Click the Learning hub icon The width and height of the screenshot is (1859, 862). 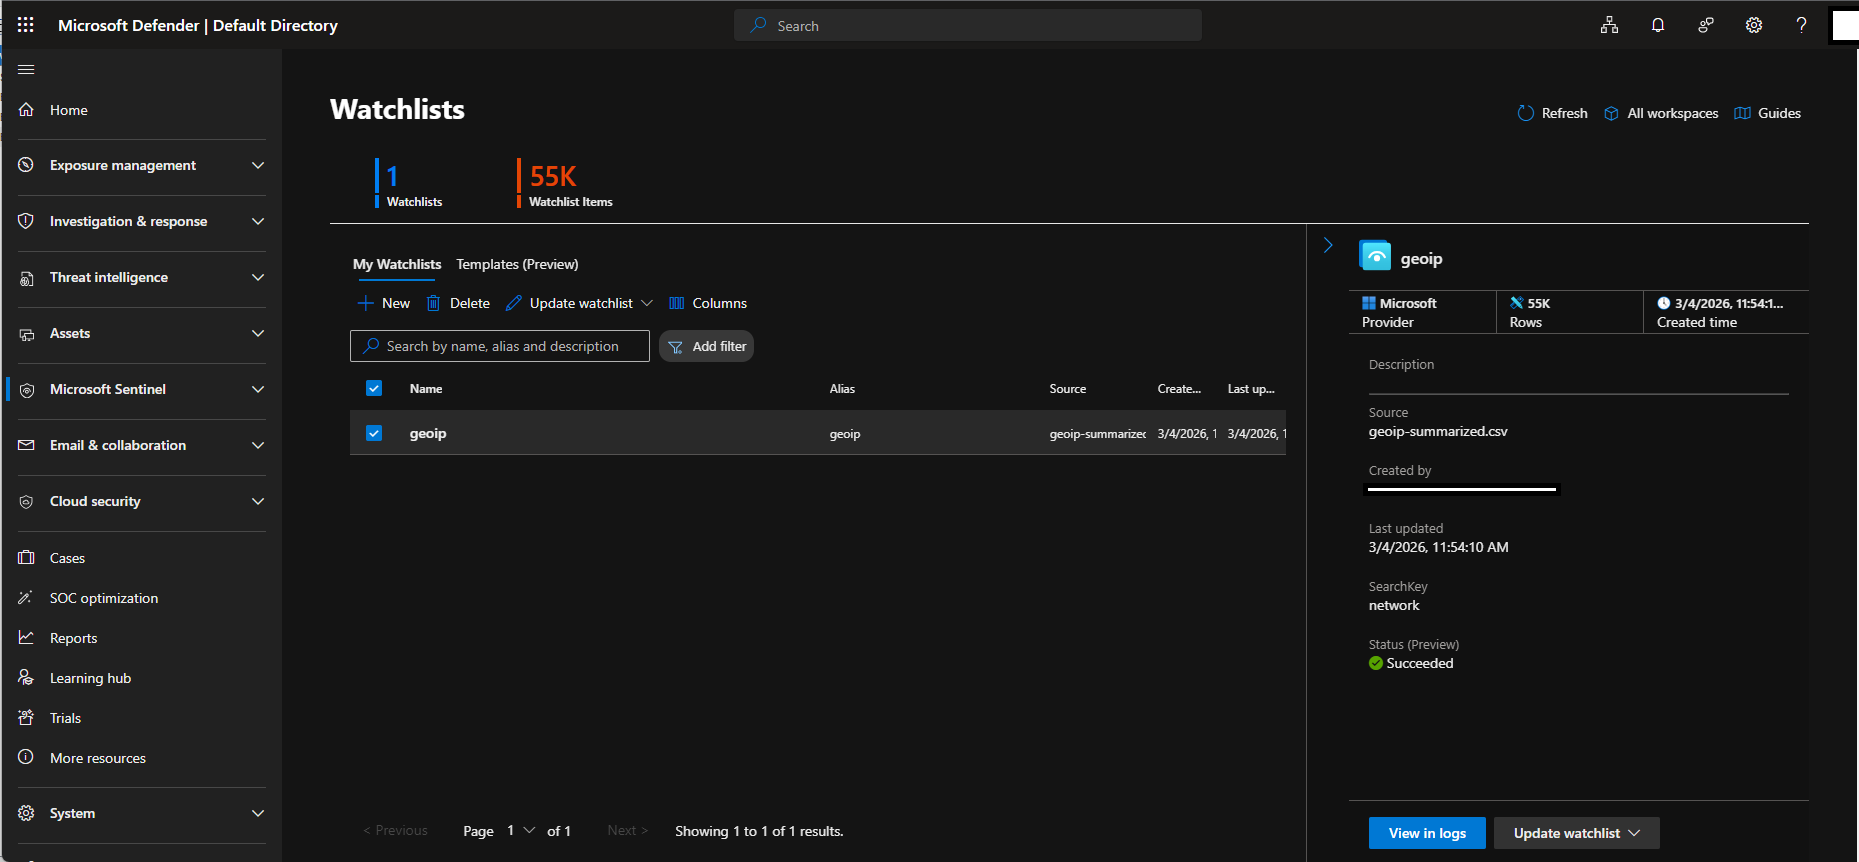click(x=26, y=677)
